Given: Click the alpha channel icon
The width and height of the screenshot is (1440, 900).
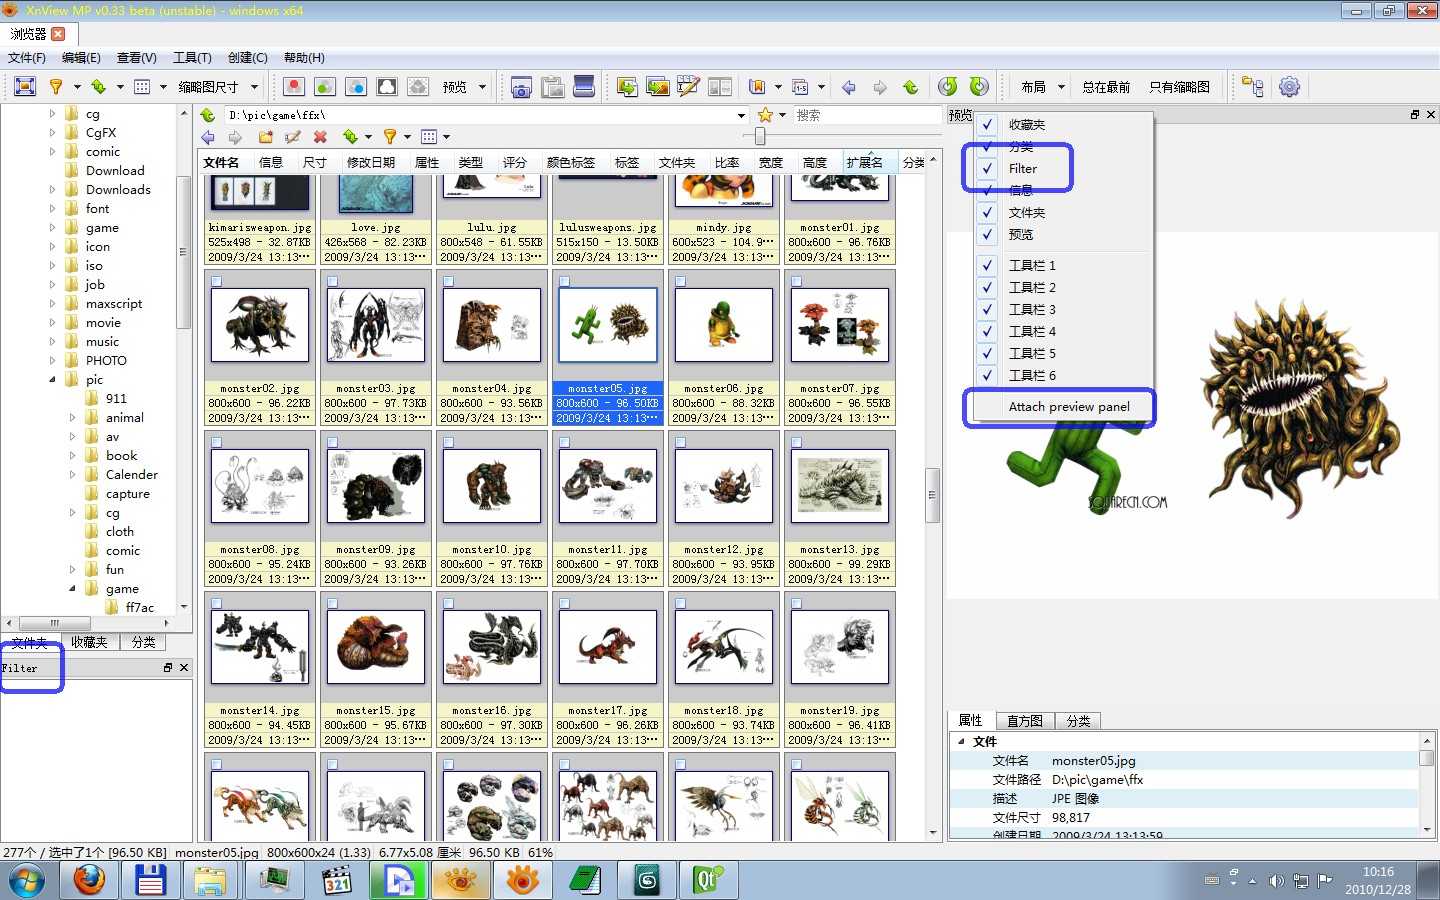Looking at the screenshot, I should tap(387, 87).
